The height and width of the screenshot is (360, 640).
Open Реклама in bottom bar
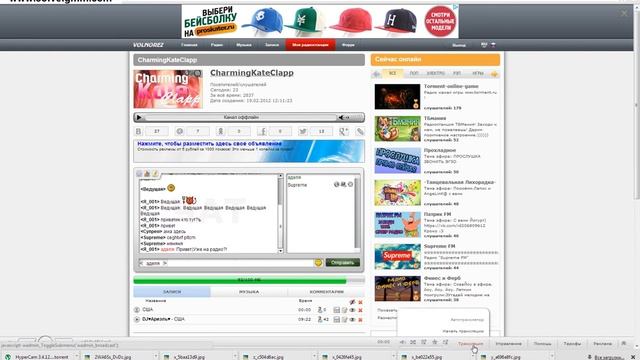point(602,344)
